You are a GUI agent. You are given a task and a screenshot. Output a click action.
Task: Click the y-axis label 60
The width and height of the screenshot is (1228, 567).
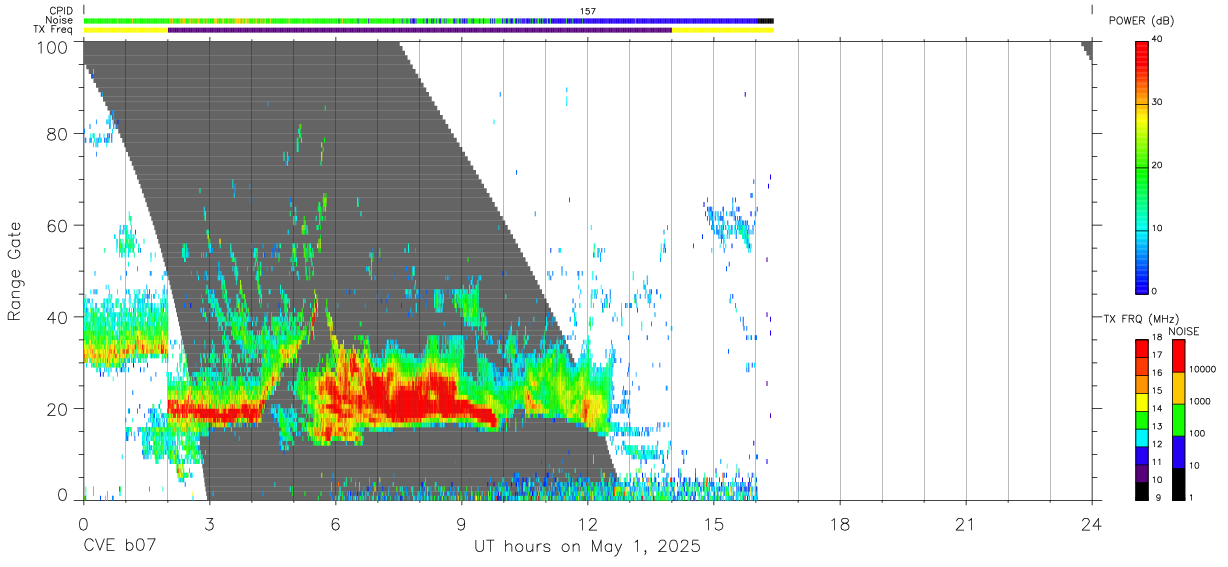click(56, 225)
